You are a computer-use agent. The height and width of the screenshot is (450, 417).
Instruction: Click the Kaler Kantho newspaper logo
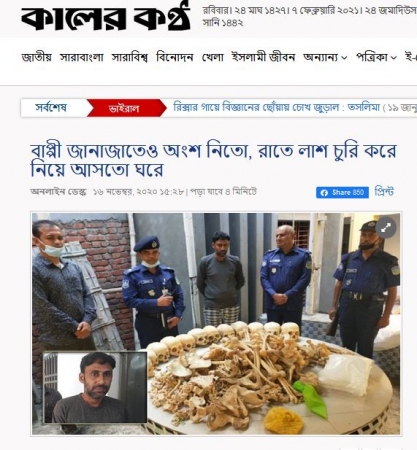click(x=106, y=16)
